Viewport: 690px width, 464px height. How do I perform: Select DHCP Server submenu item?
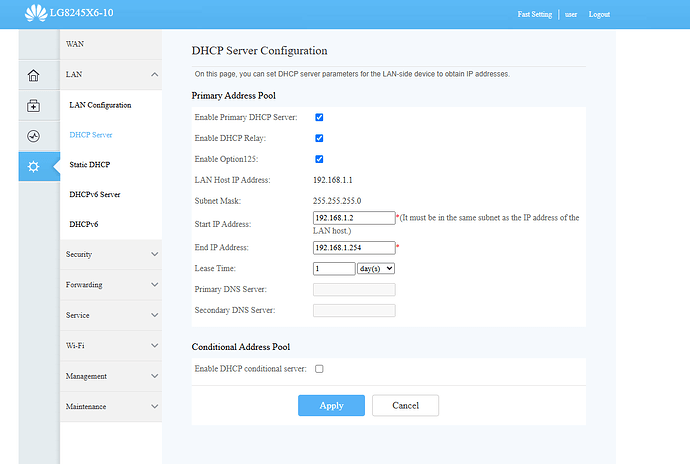point(91,135)
